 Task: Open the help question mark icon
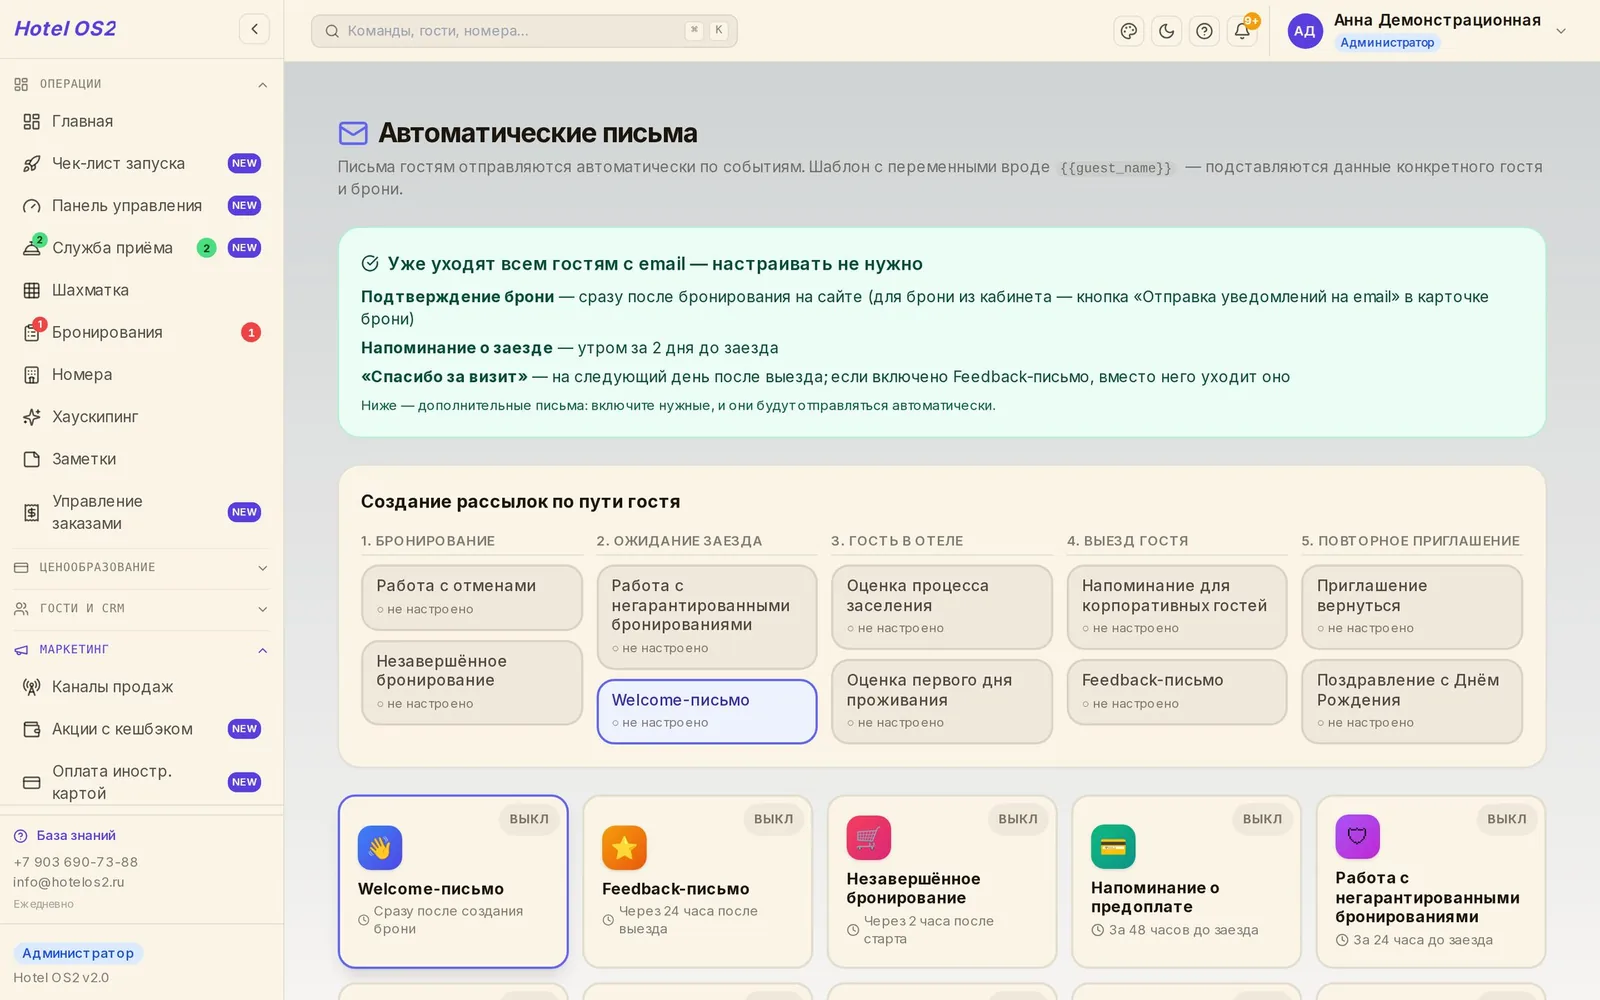coord(1204,31)
